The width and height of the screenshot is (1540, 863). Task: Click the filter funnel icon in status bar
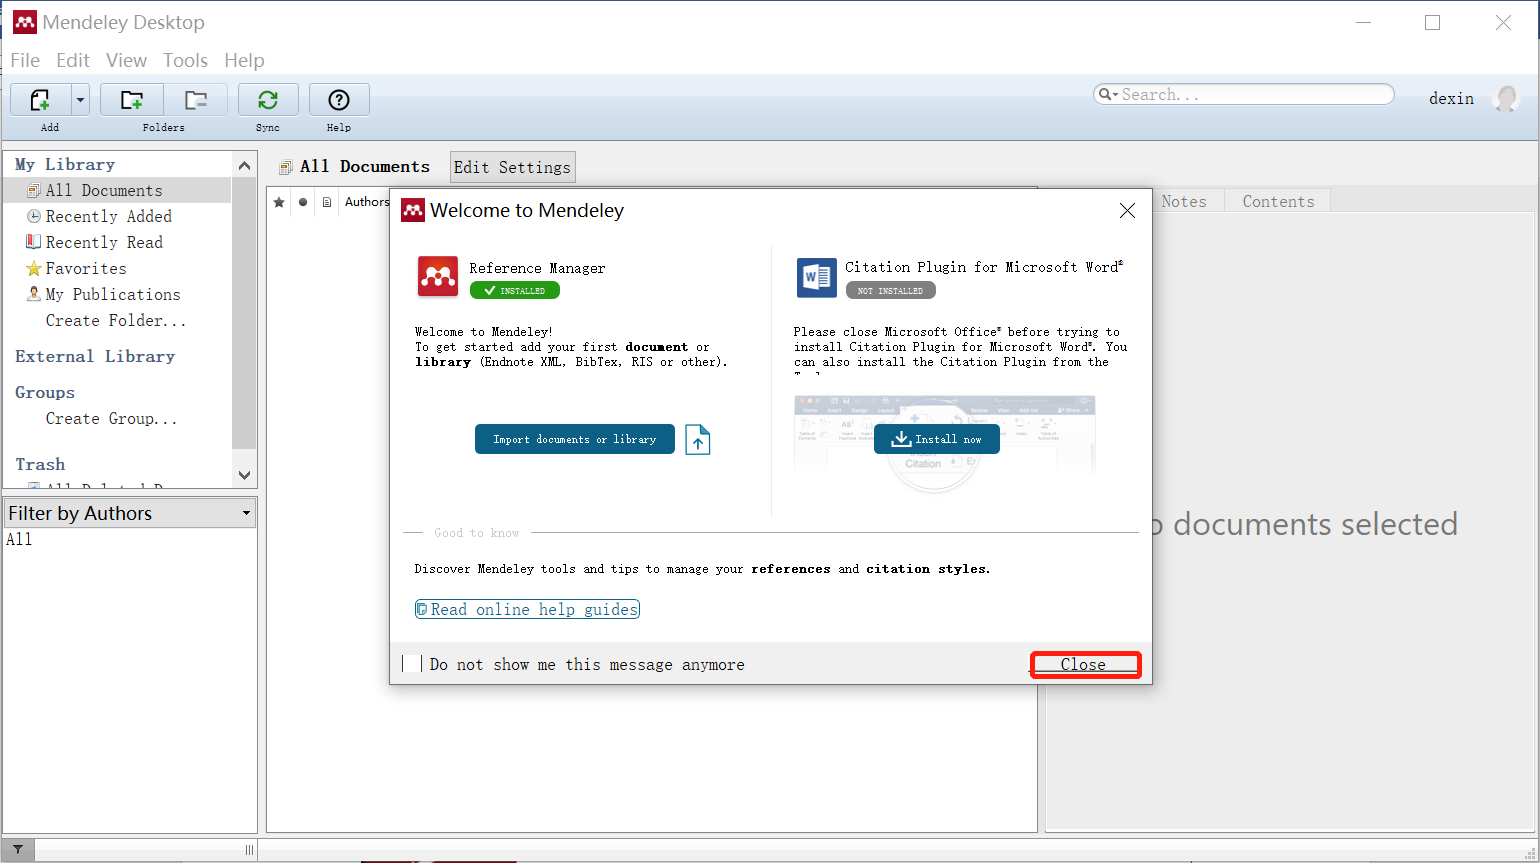(18, 849)
